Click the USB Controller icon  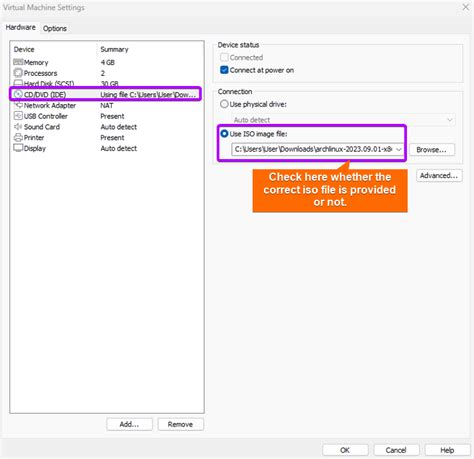(x=18, y=116)
